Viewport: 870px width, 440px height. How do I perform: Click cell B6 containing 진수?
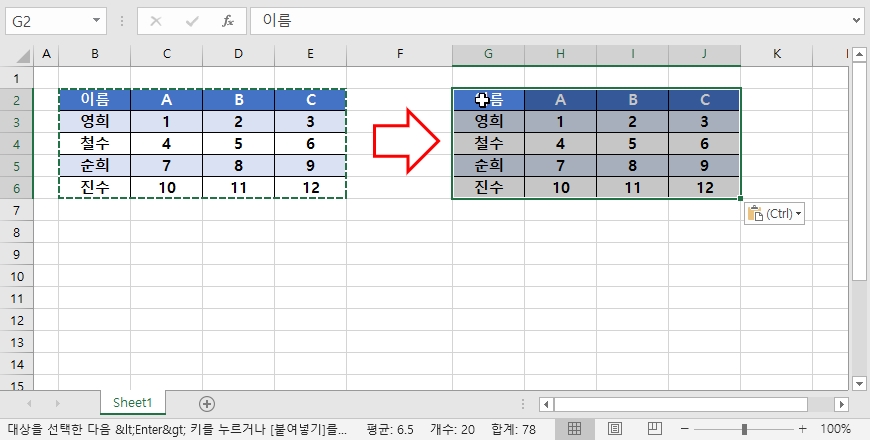[x=95, y=188]
